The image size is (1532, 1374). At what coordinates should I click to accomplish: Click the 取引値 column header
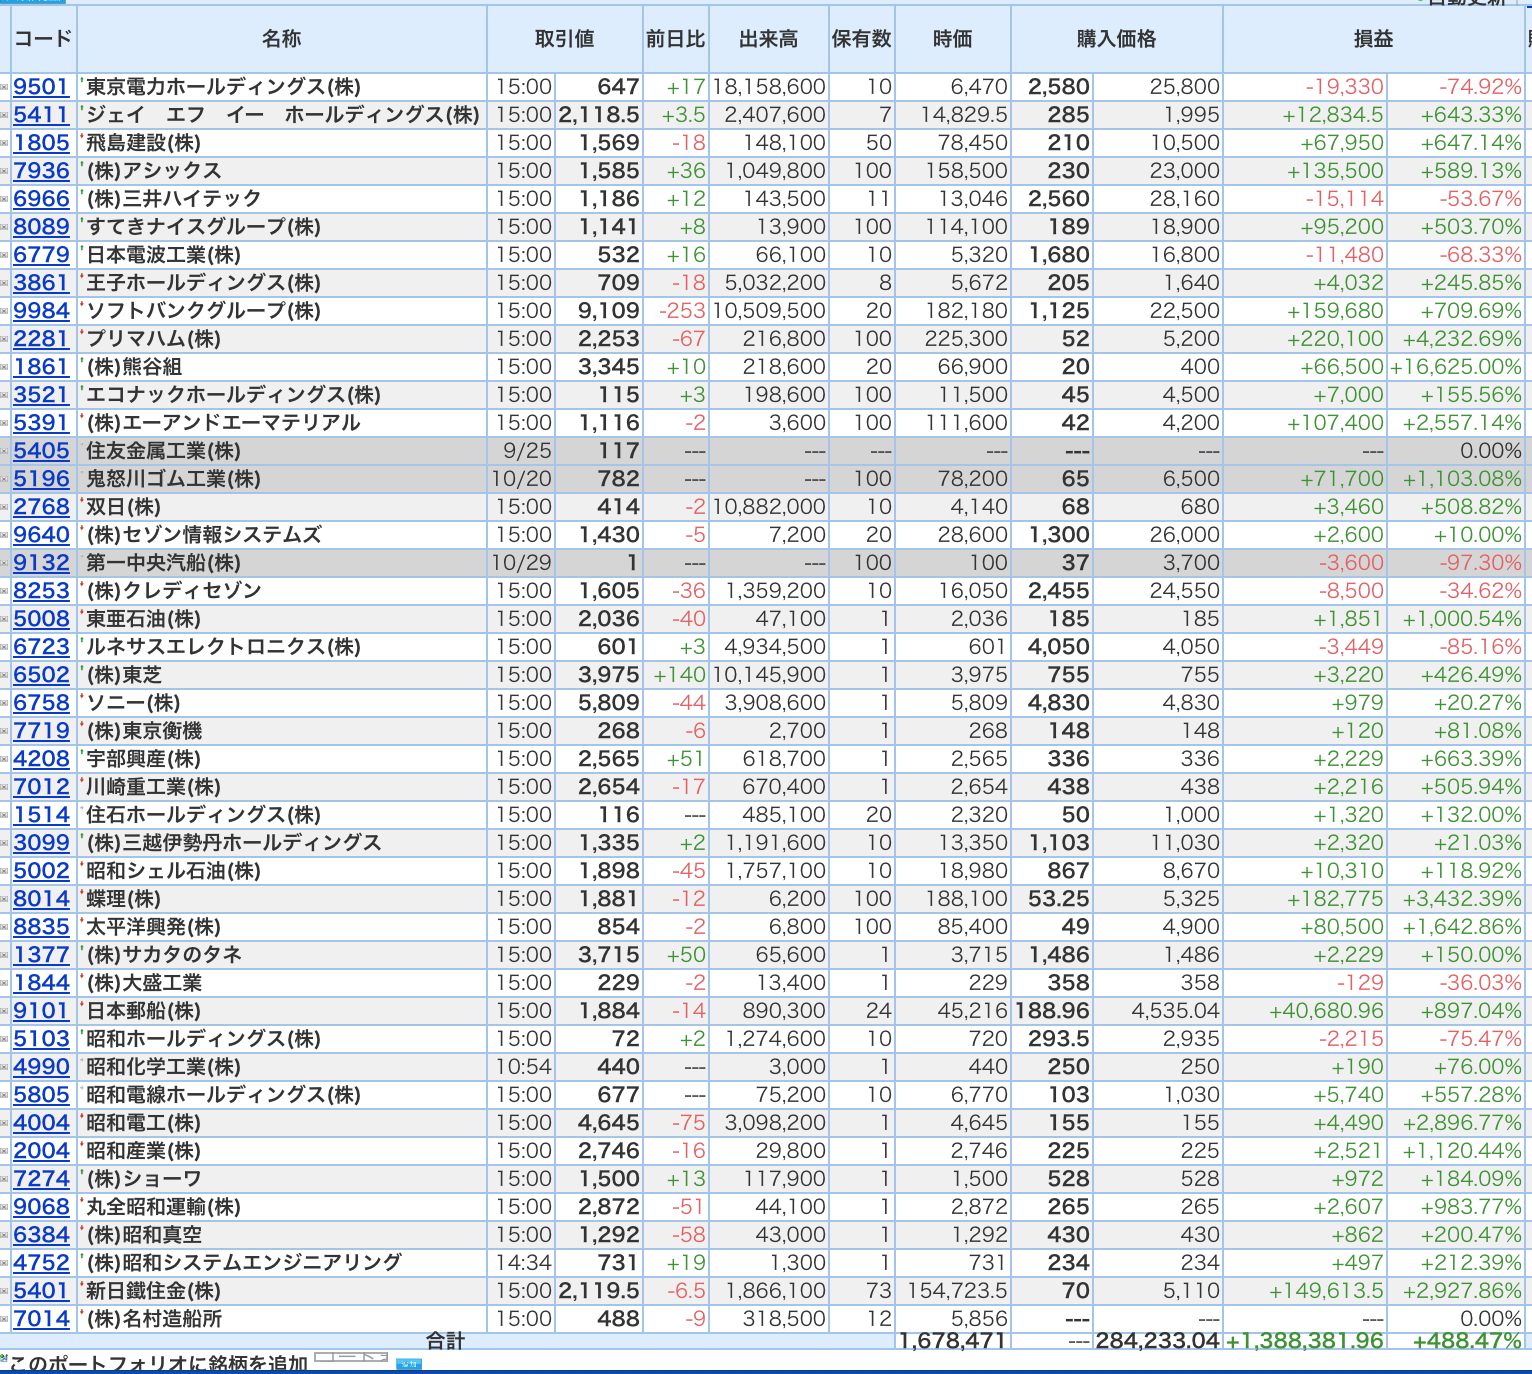point(565,39)
